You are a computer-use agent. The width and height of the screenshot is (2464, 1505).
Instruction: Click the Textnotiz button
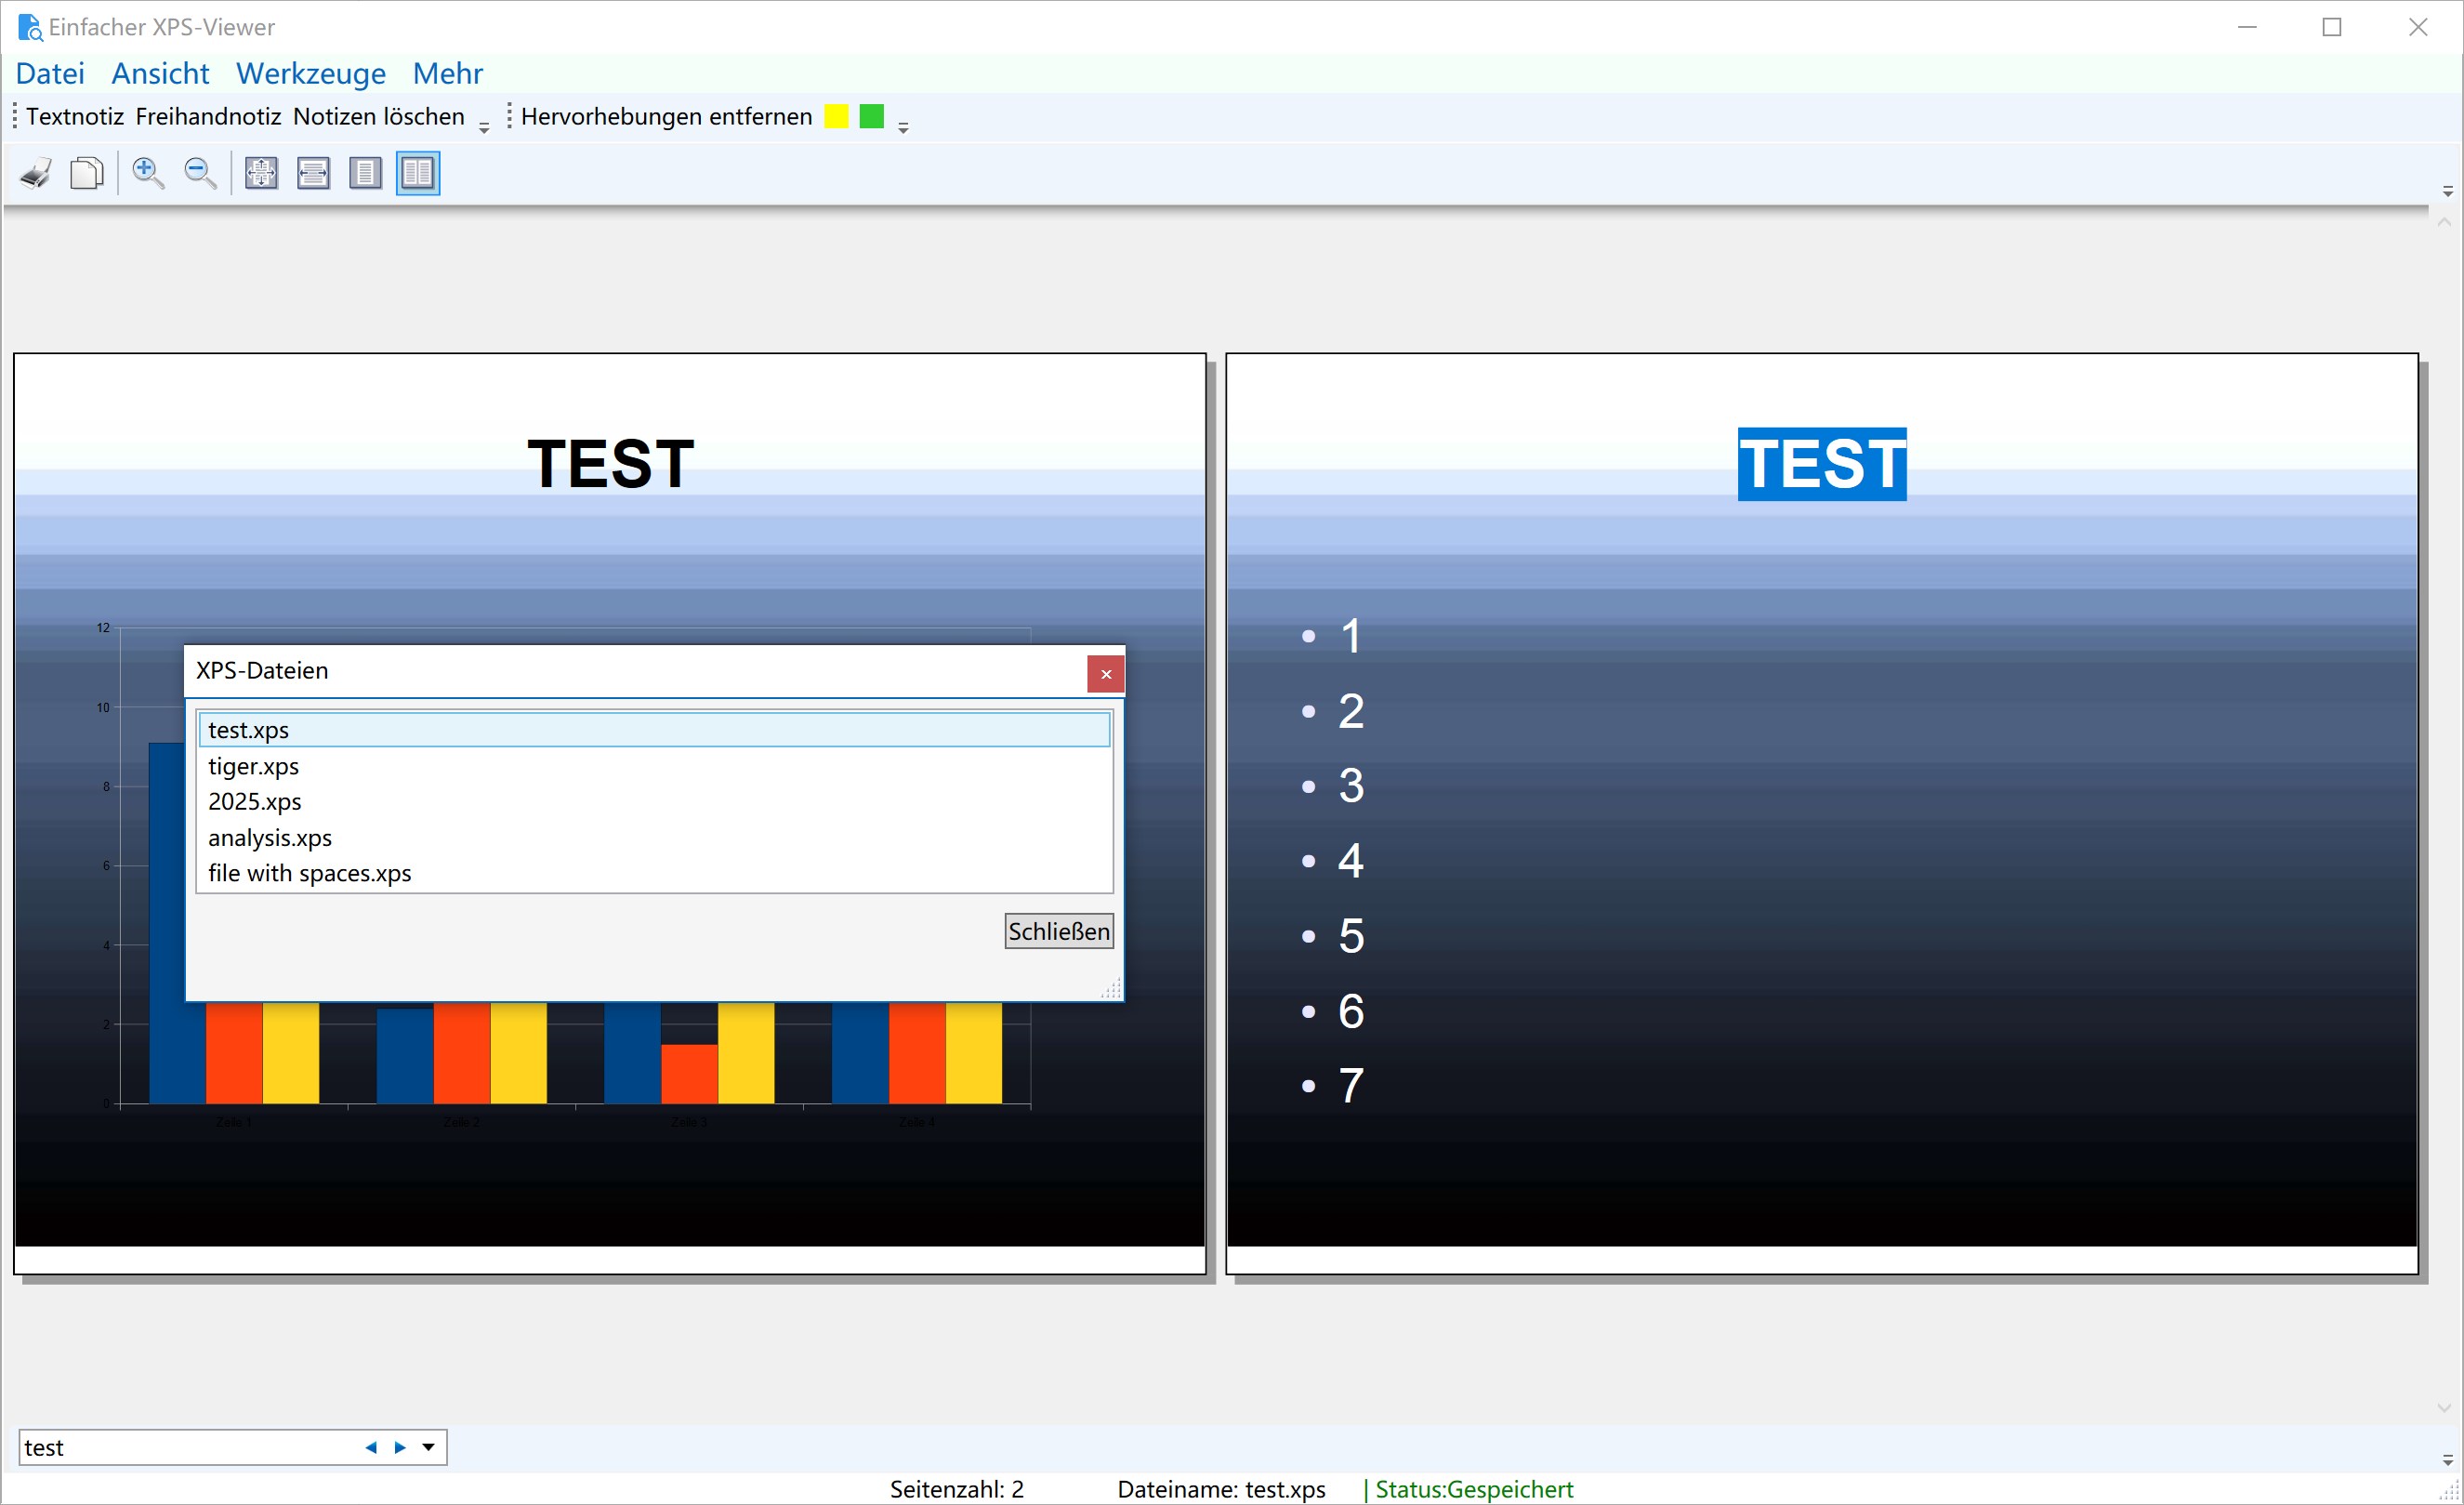[x=75, y=116]
